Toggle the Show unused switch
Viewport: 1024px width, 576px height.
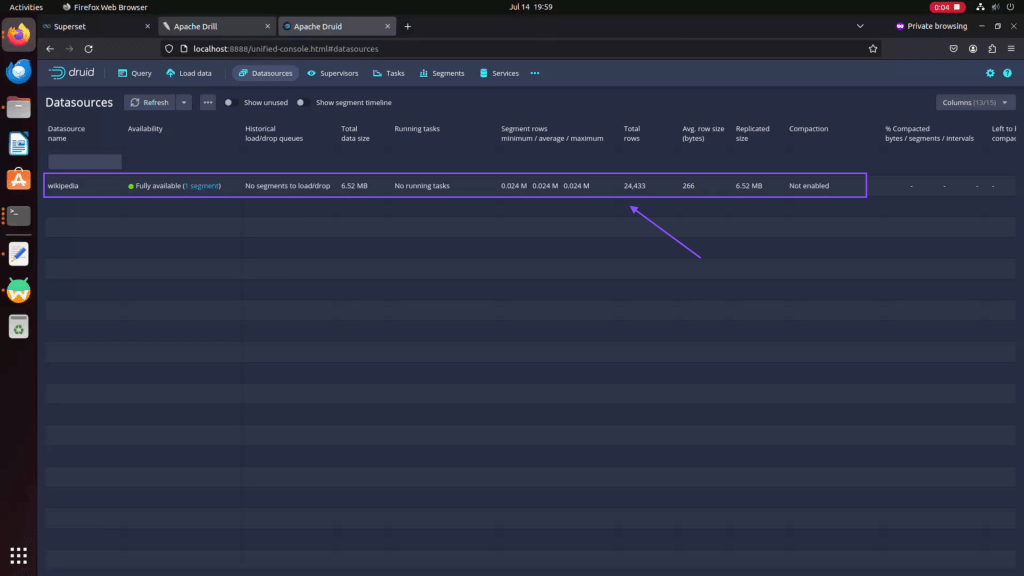pyautogui.click(x=229, y=102)
